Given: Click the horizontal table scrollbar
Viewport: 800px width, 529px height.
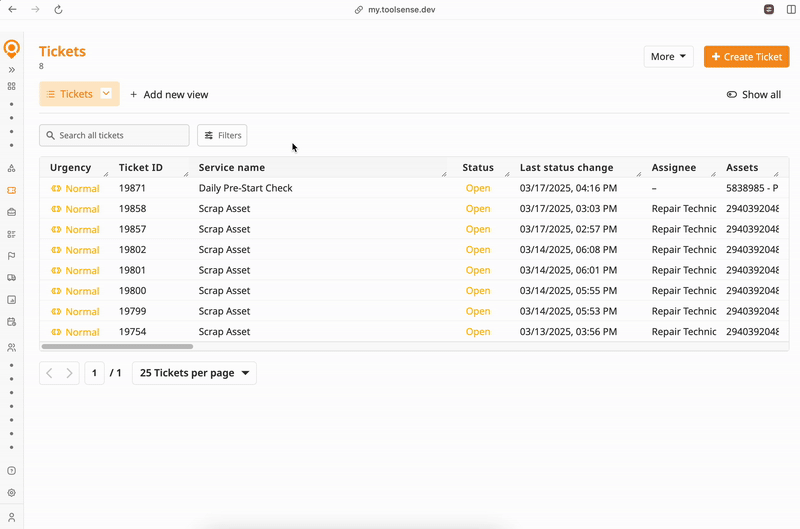Looking at the screenshot, I should (117, 347).
